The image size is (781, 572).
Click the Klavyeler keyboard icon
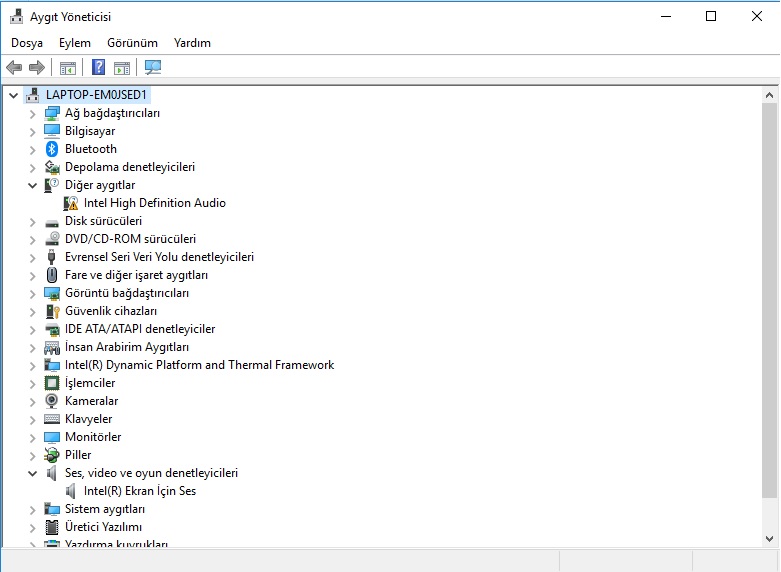coord(52,419)
